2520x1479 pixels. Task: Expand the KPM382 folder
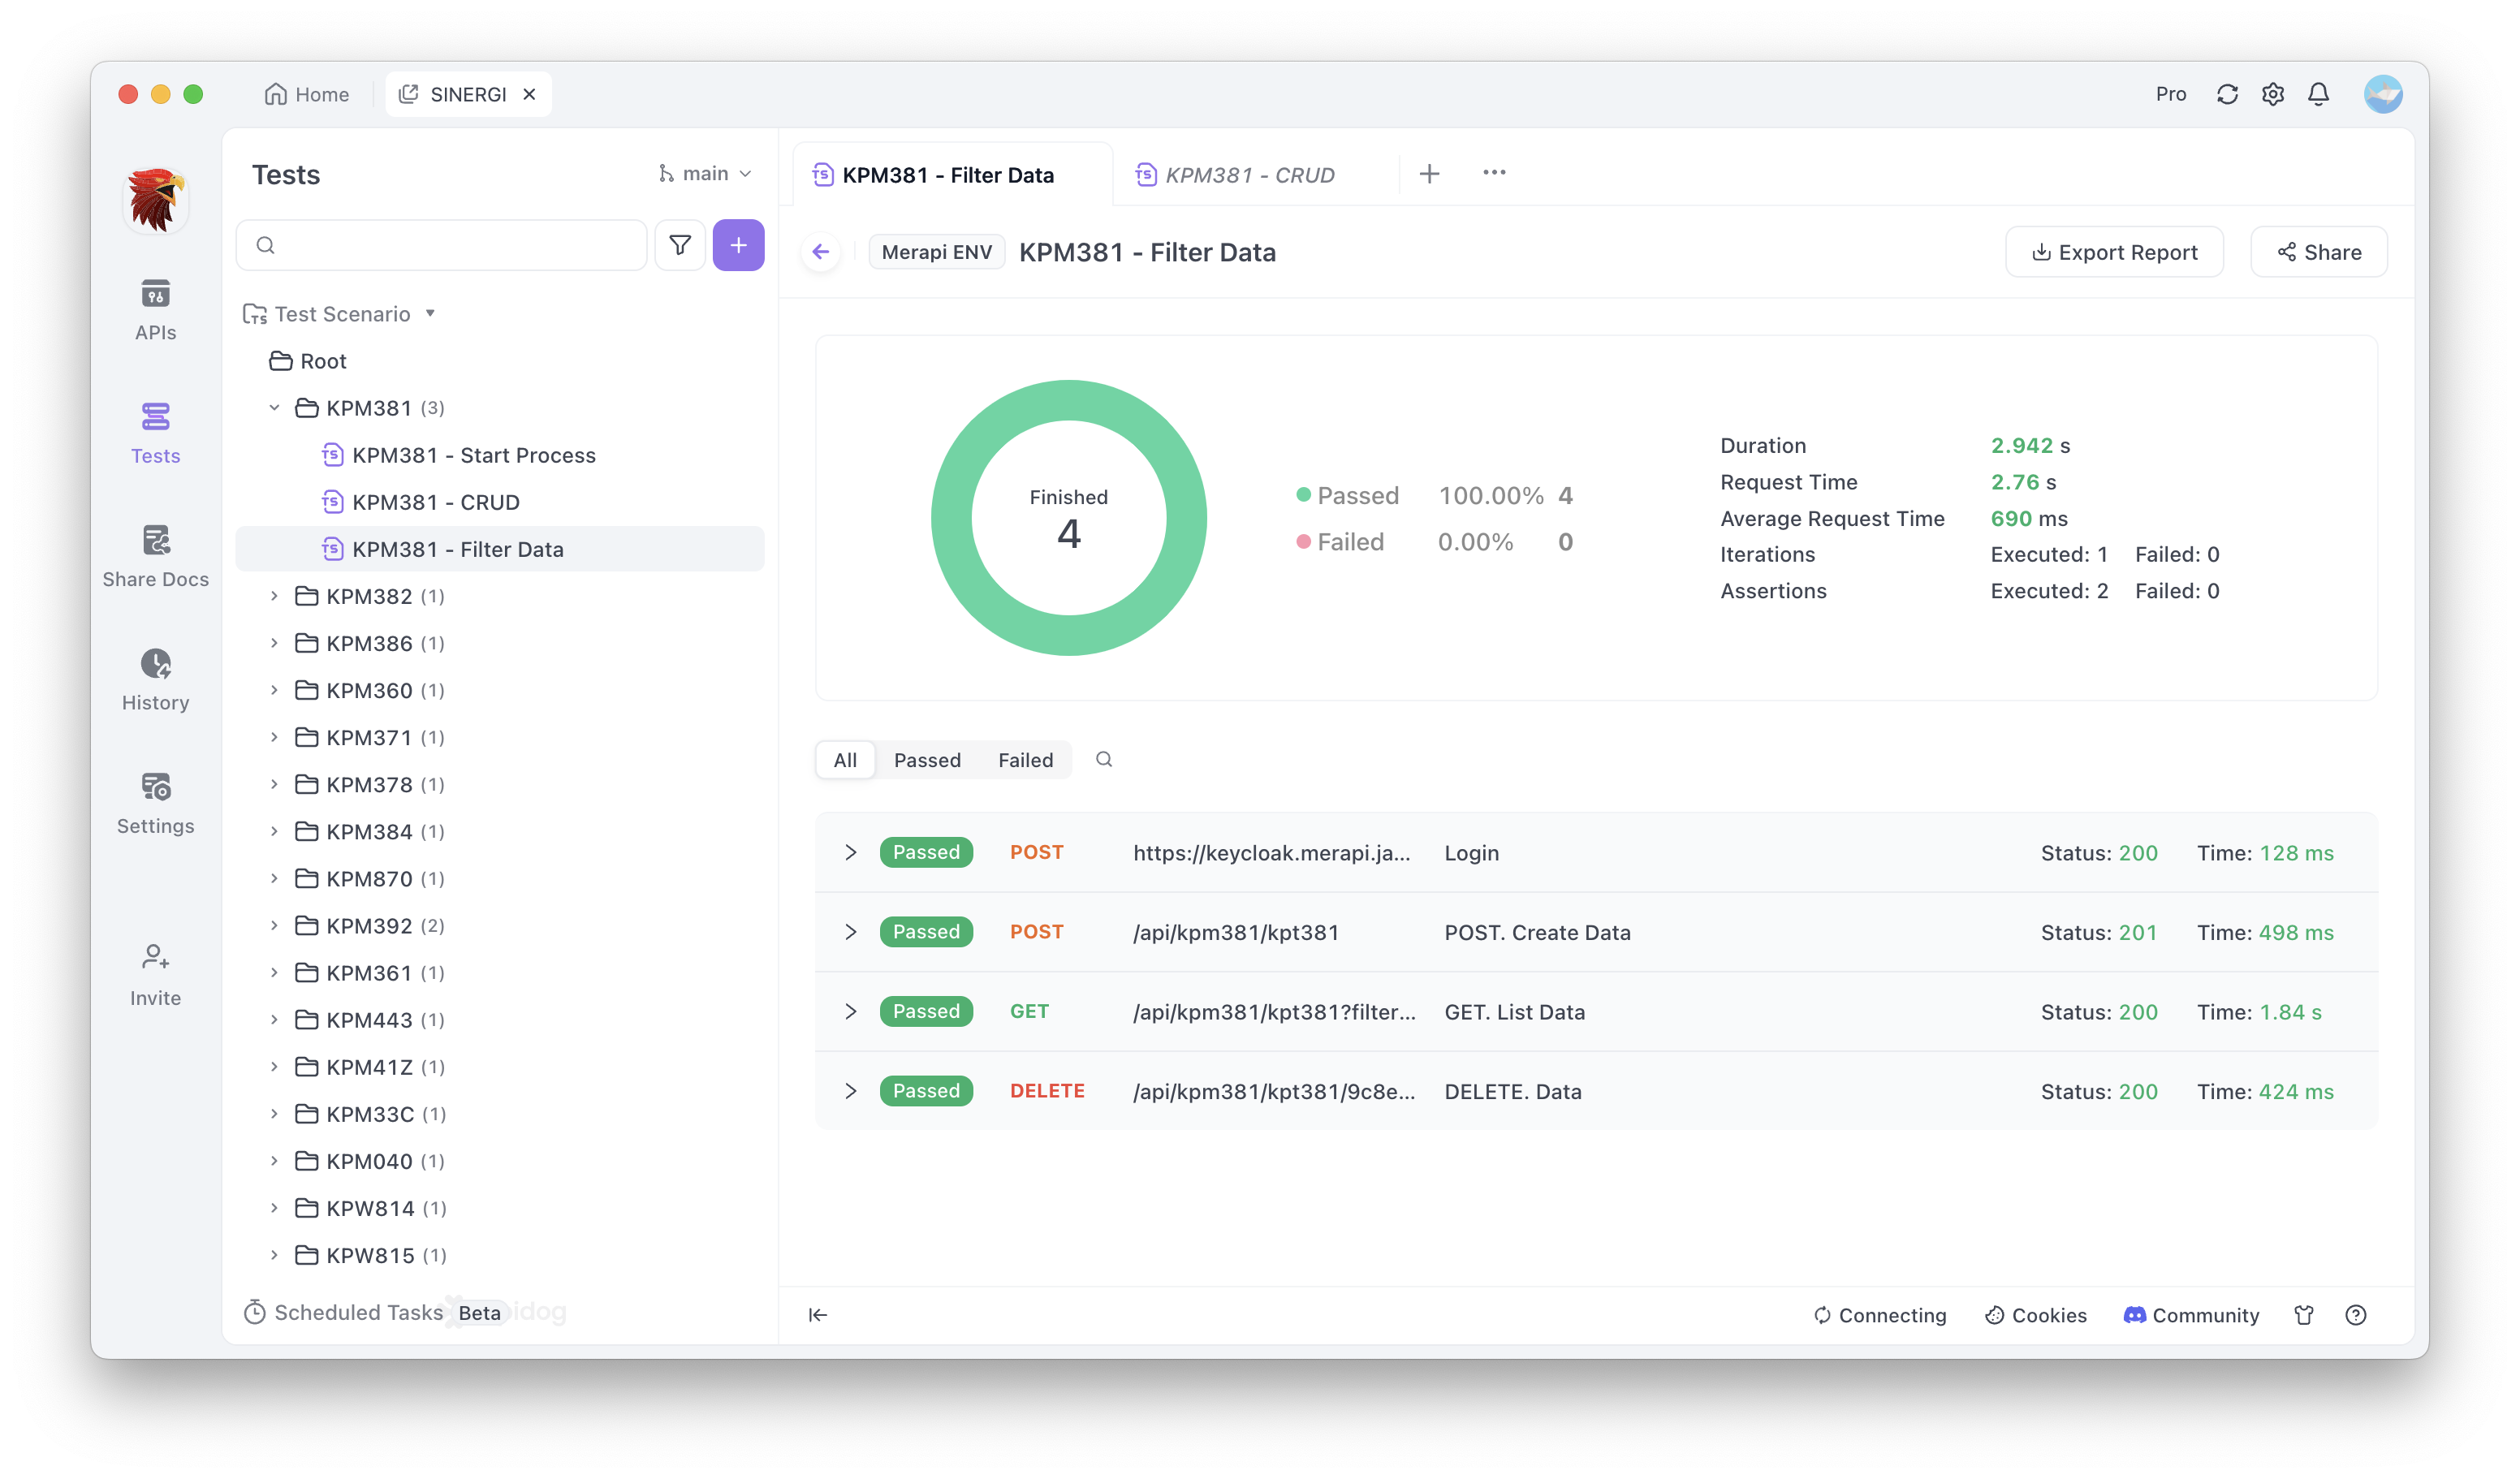pyautogui.click(x=274, y=596)
